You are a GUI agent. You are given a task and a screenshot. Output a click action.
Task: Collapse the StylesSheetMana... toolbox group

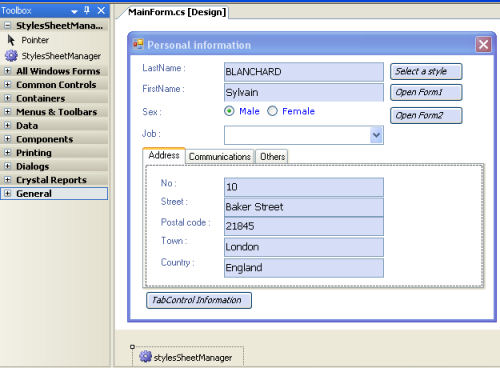point(7,25)
